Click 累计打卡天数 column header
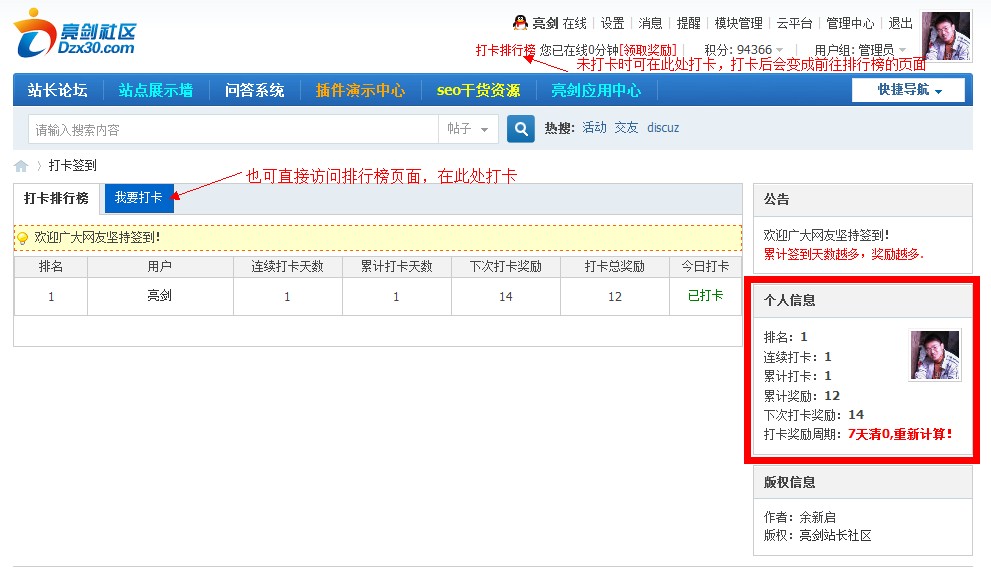The width and height of the screenshot is (991, 568). tap(397, 267)
